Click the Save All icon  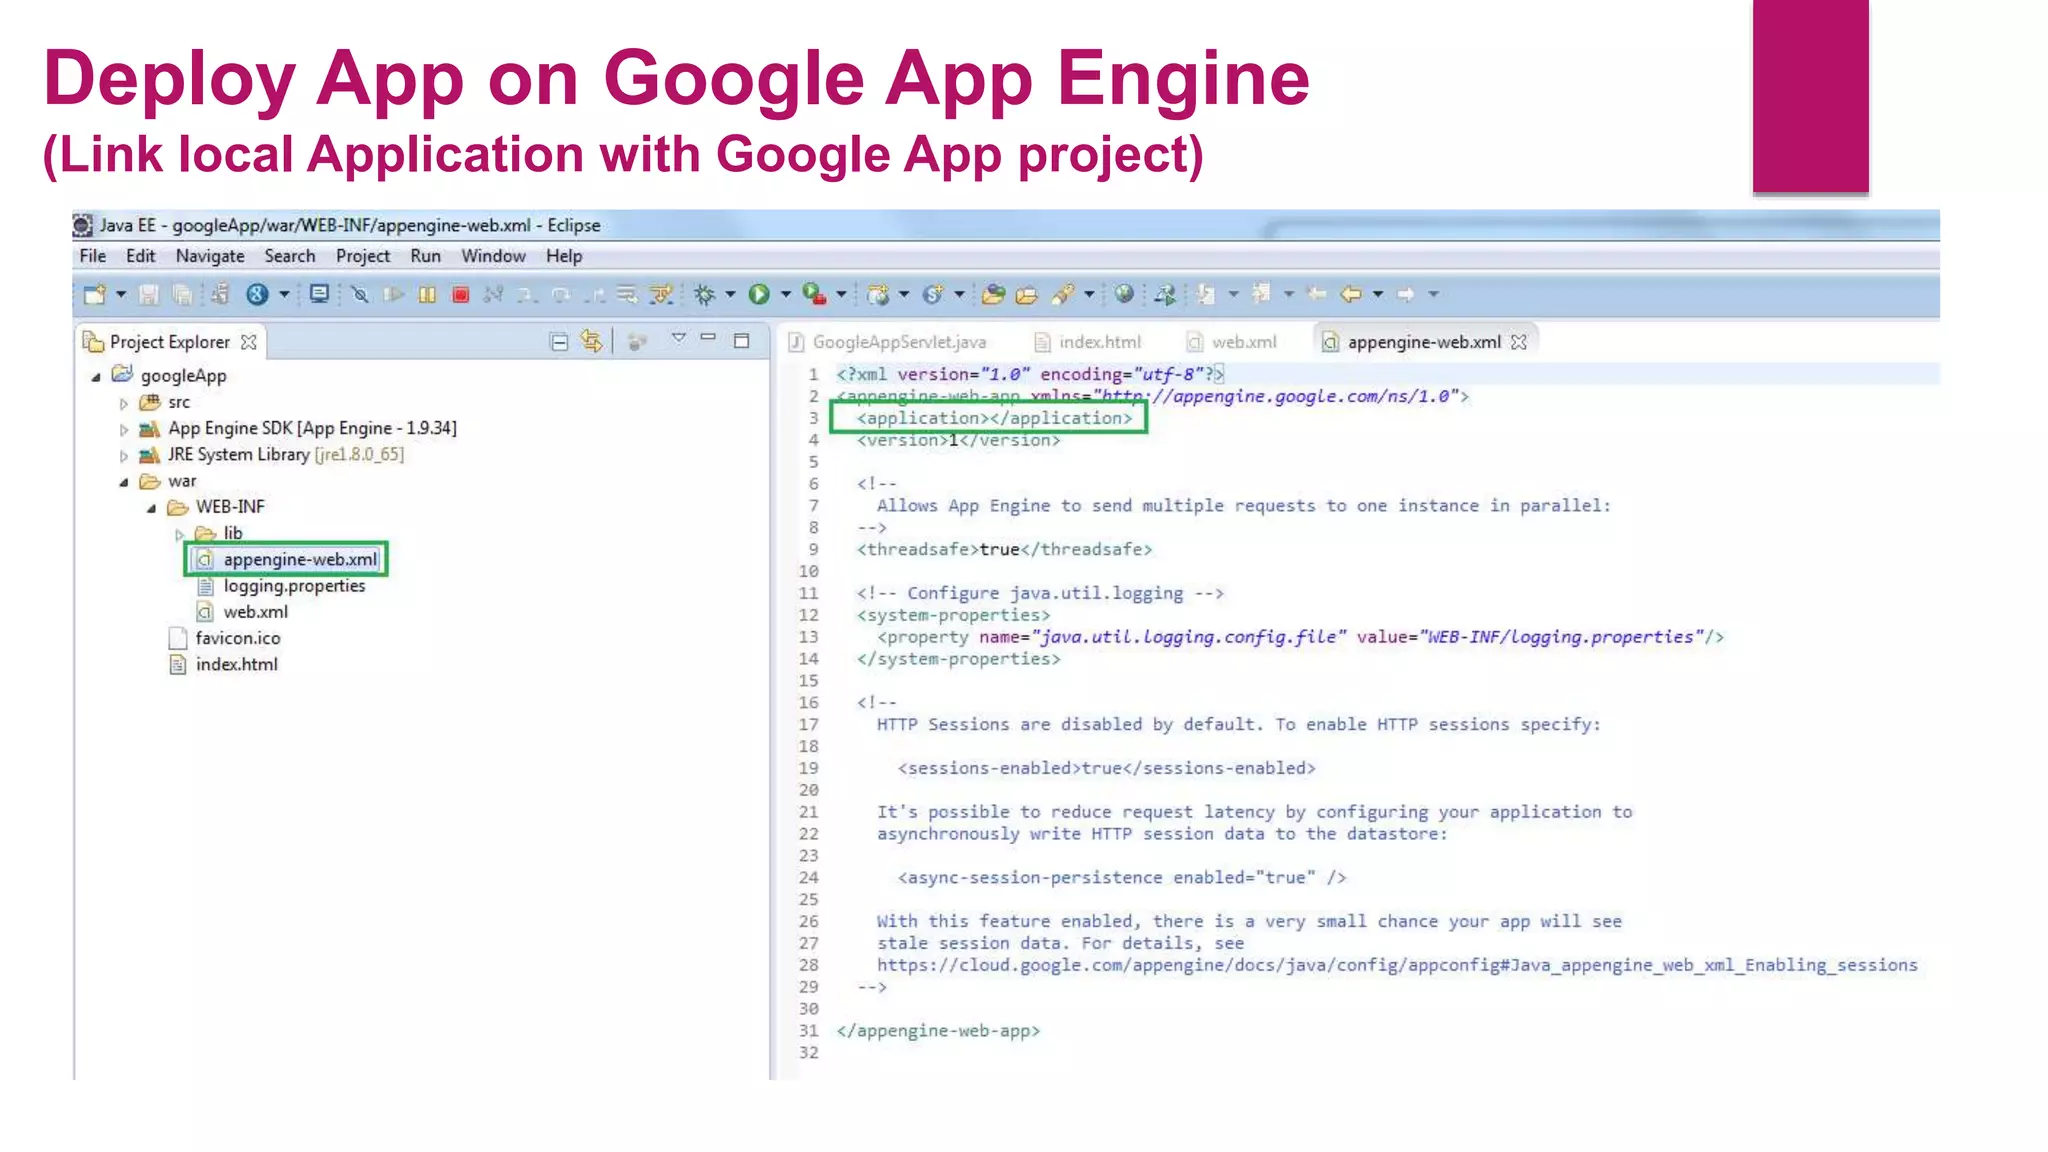coord(182,294)
